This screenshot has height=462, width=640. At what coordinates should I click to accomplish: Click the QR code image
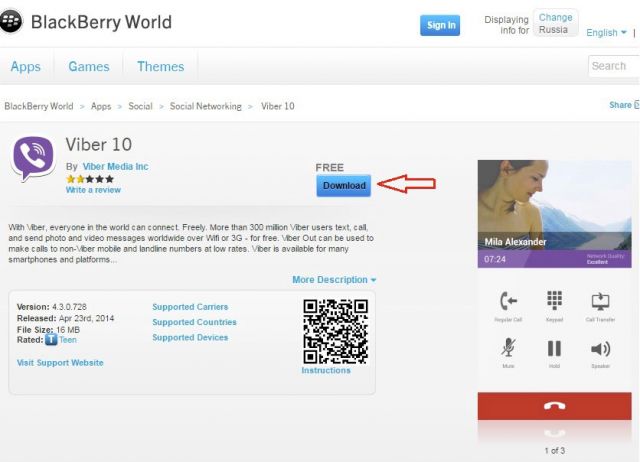tap(336, 331)
